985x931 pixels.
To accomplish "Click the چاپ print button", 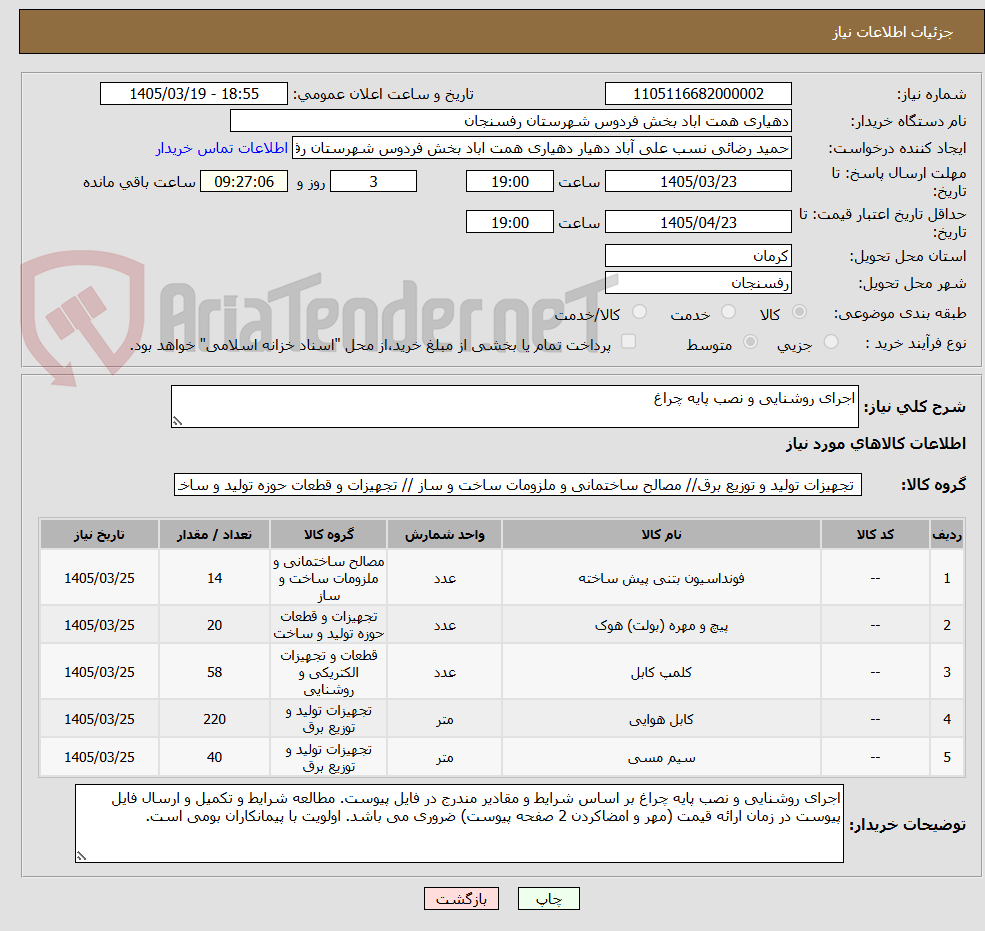I will [548, 899].
